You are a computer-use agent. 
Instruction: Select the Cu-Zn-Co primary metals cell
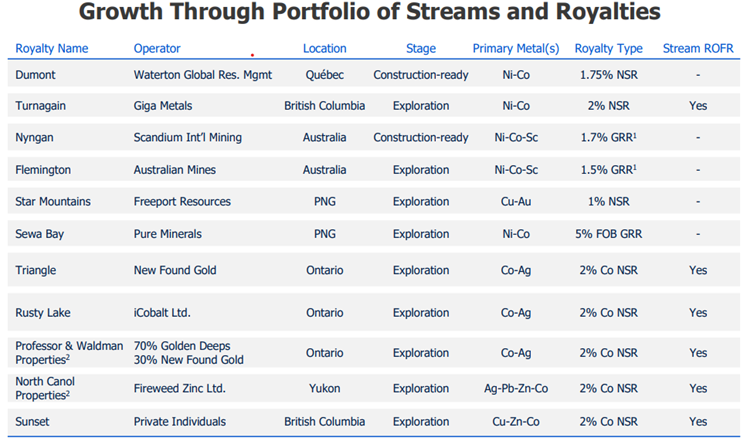[x=516, y=422]
